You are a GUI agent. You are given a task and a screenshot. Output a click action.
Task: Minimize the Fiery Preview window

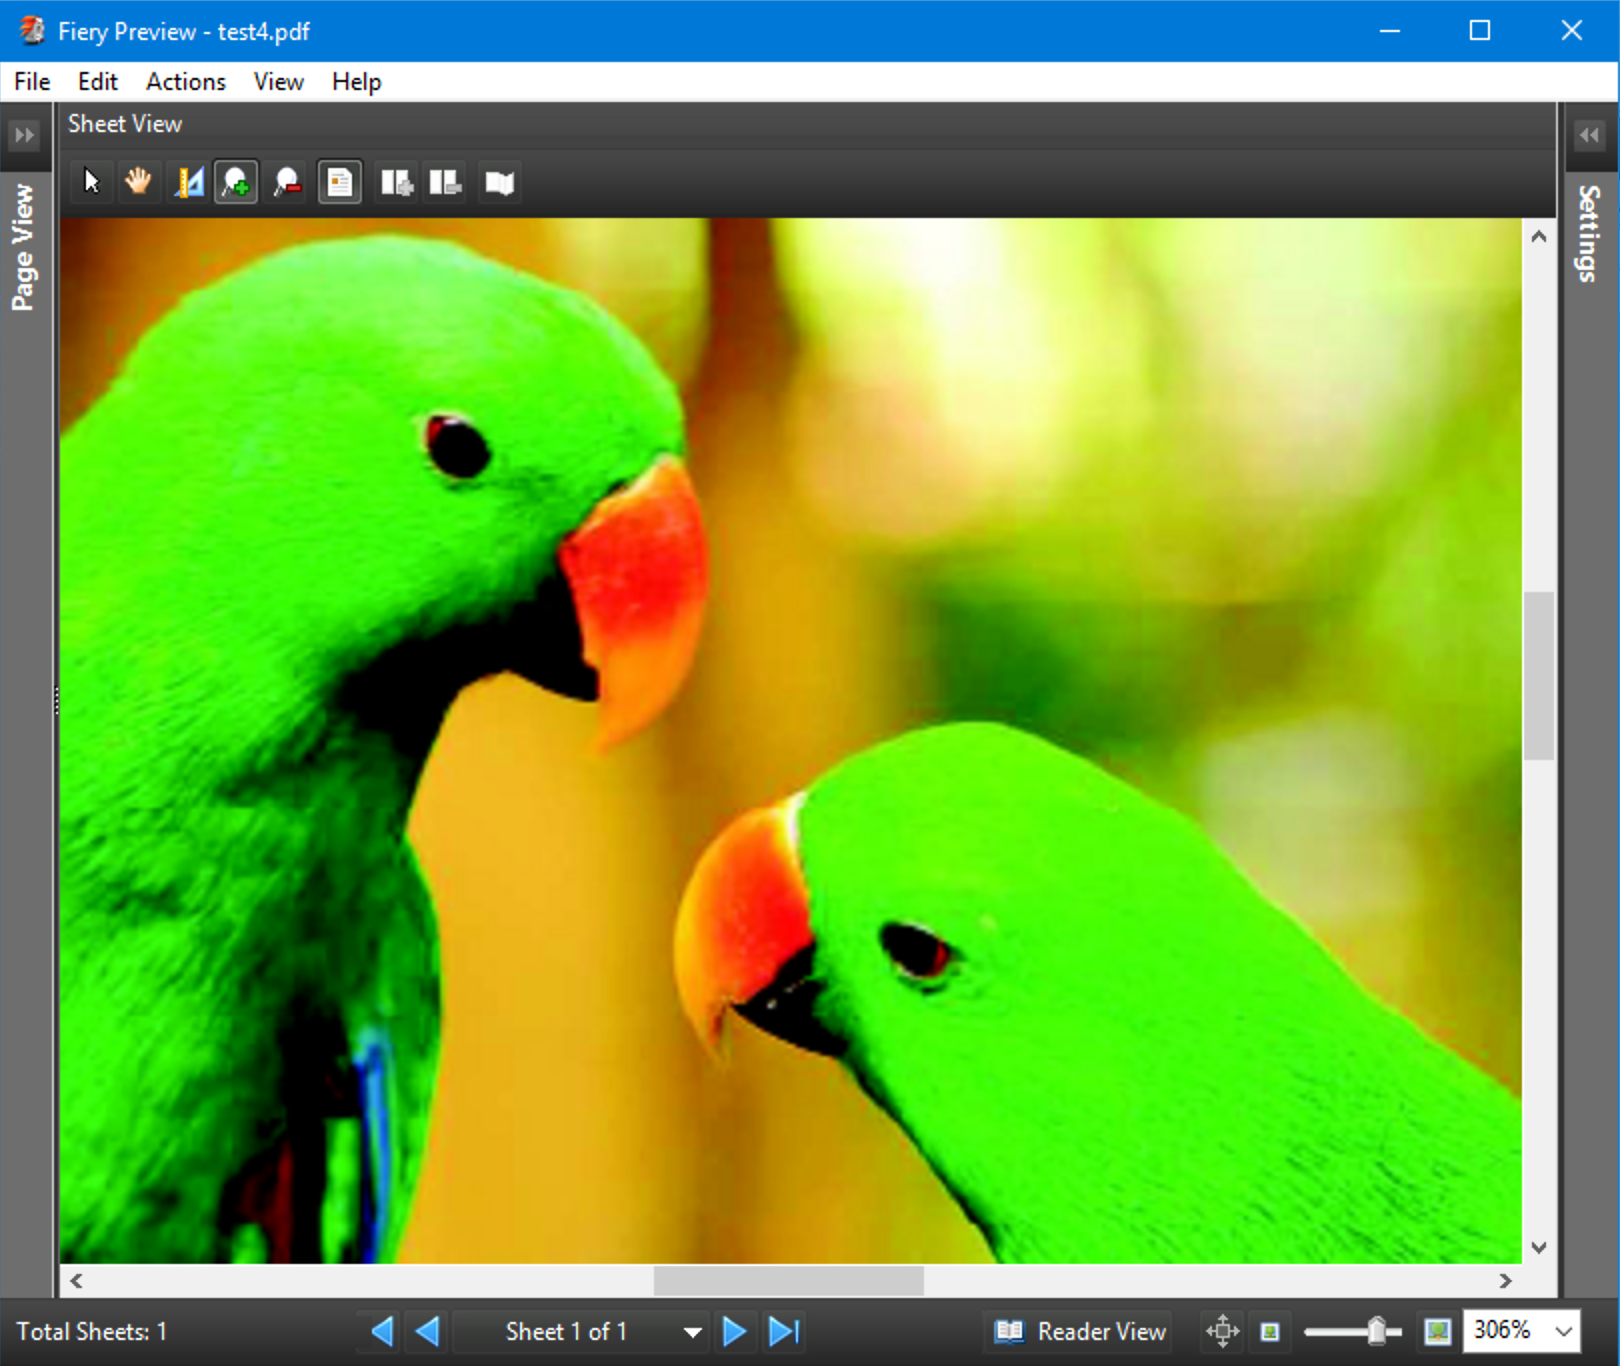tap(1389, 31)
